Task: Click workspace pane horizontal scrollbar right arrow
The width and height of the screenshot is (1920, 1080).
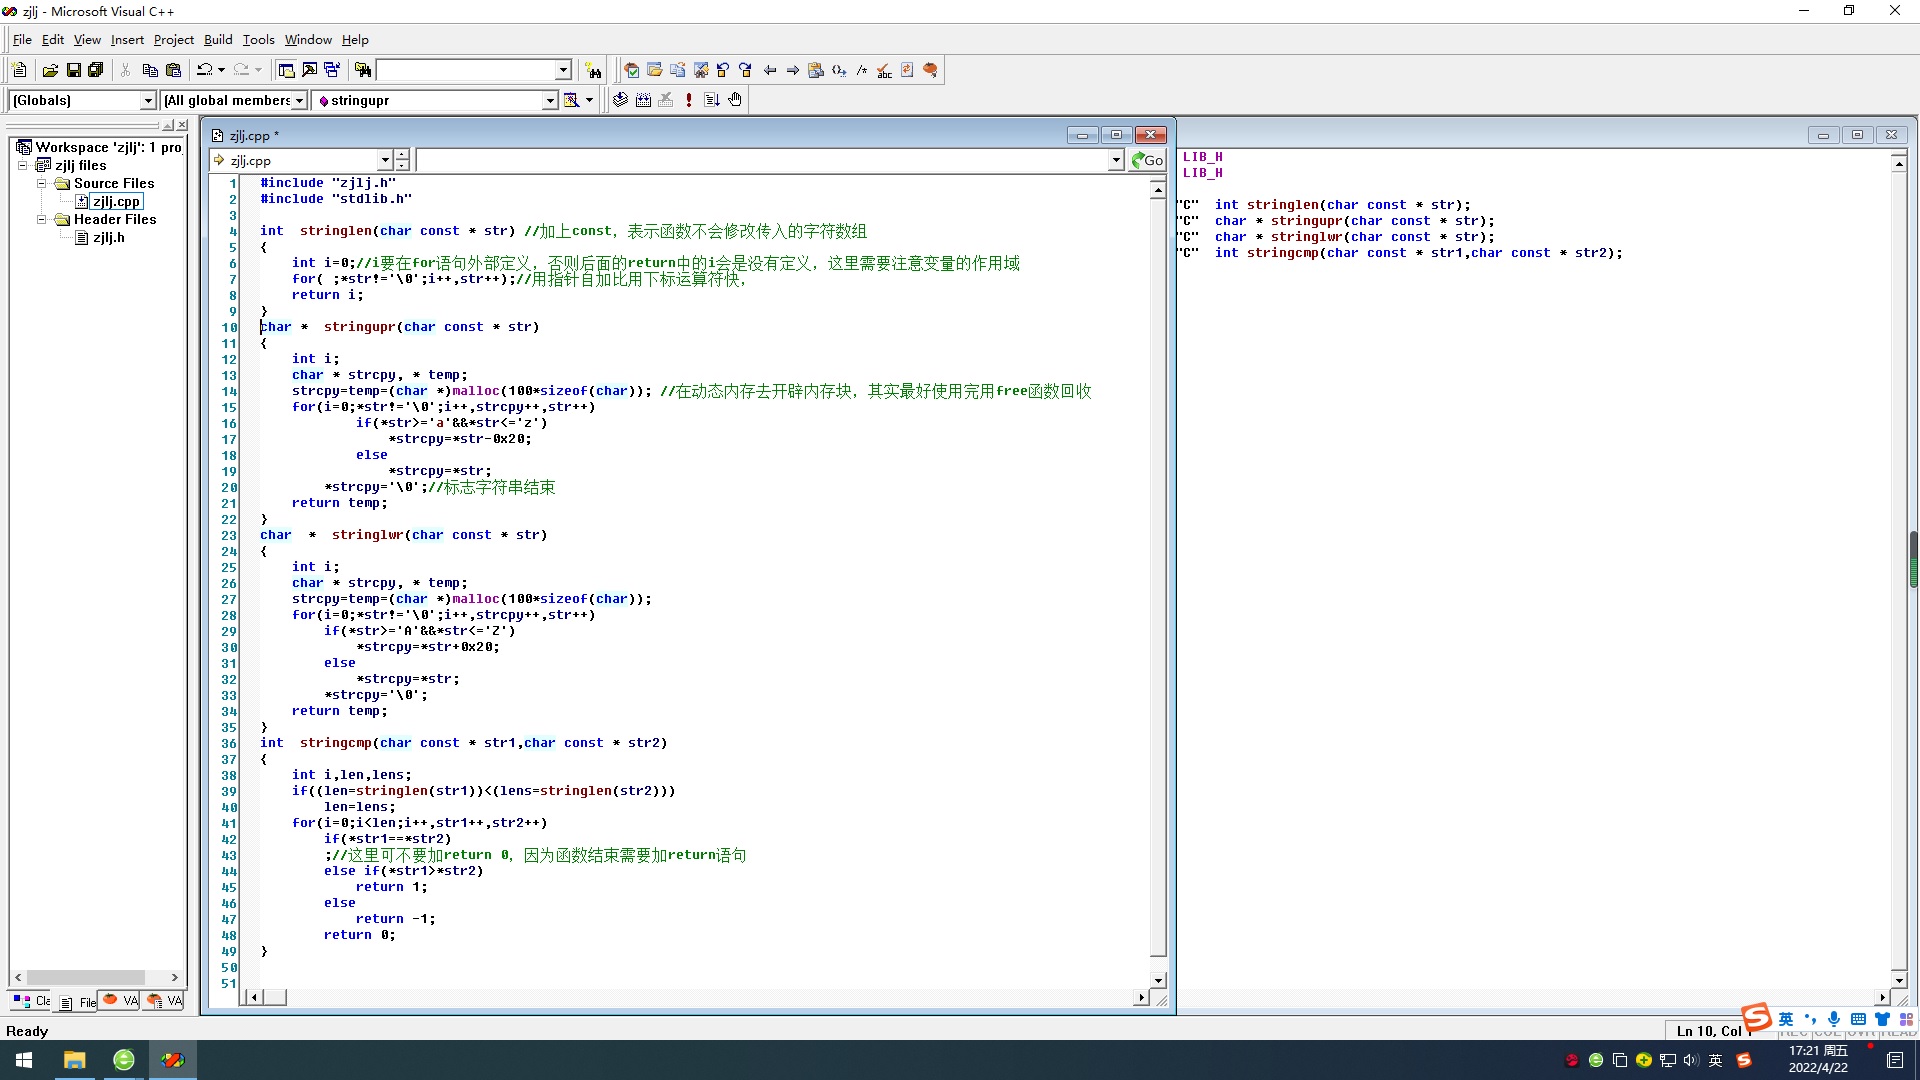Action: (x=175, y=978)
